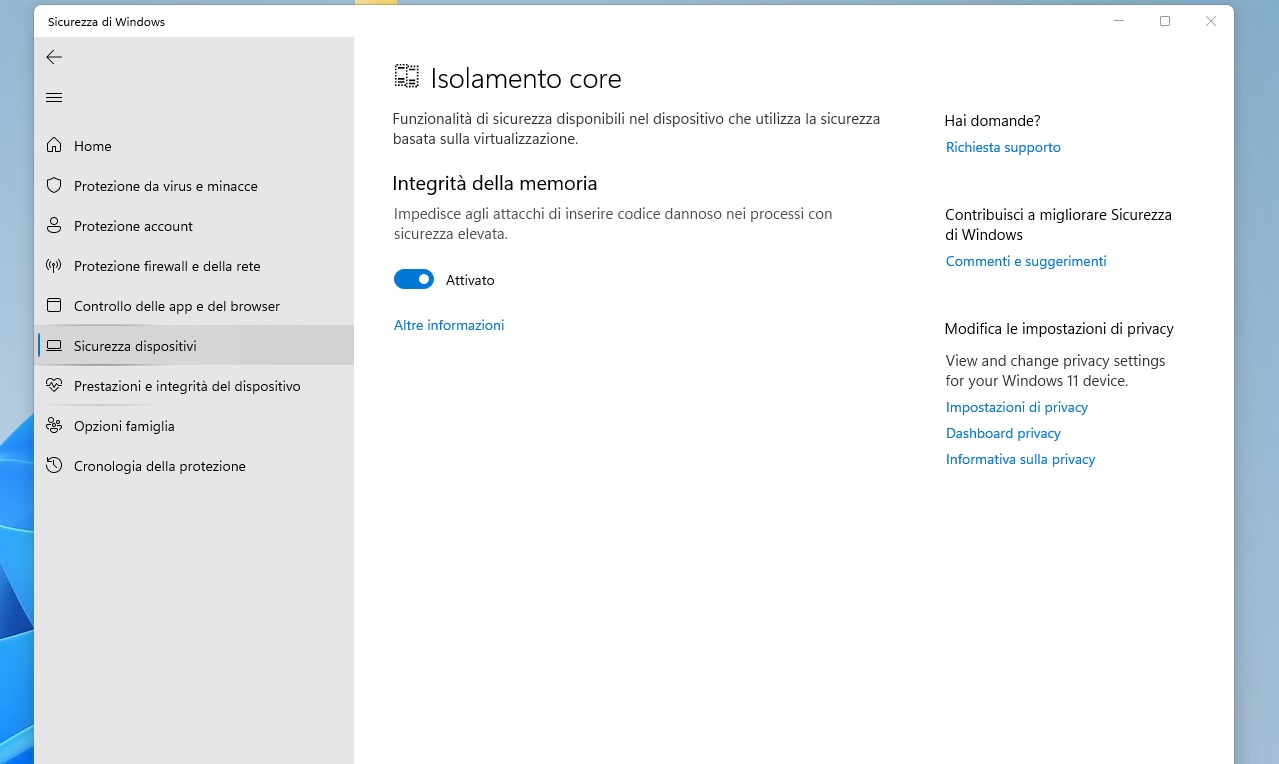Click the device performance heart icon
Screen dimensions: 1279x764
click(54, 386)
